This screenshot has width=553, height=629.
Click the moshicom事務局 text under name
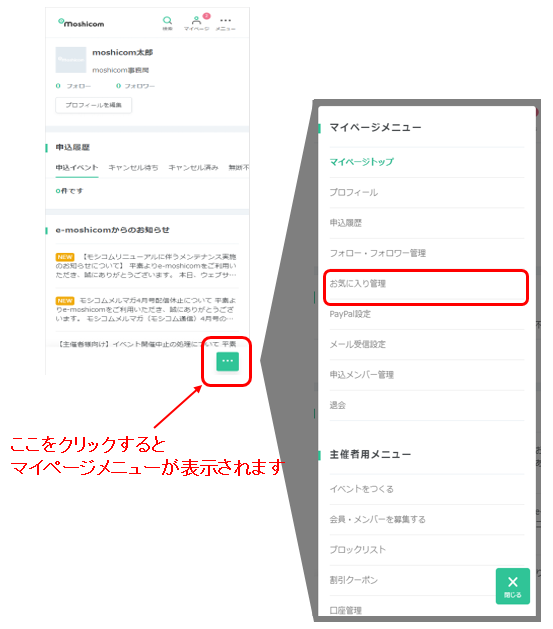[x=120, y=70]
